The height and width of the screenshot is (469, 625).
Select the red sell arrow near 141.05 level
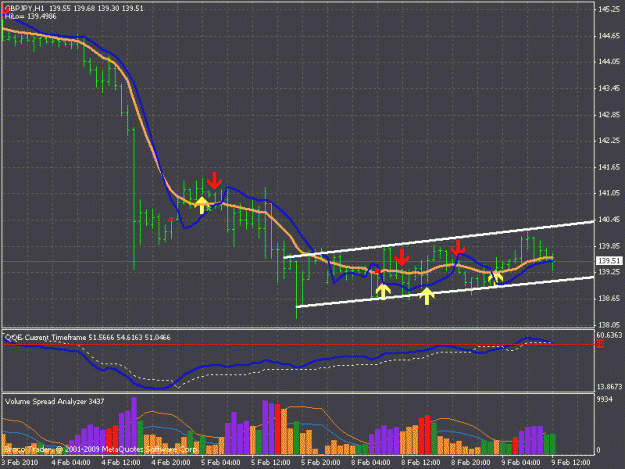point(214,181)
